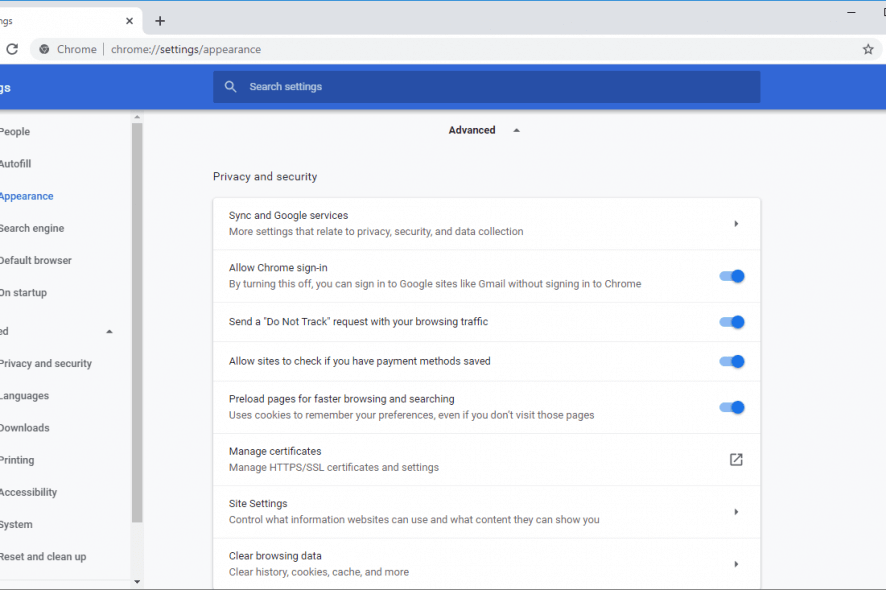886x590 pixels.
Task: Go to Downloads settings in the sidebar
Action: coord(25,428)
